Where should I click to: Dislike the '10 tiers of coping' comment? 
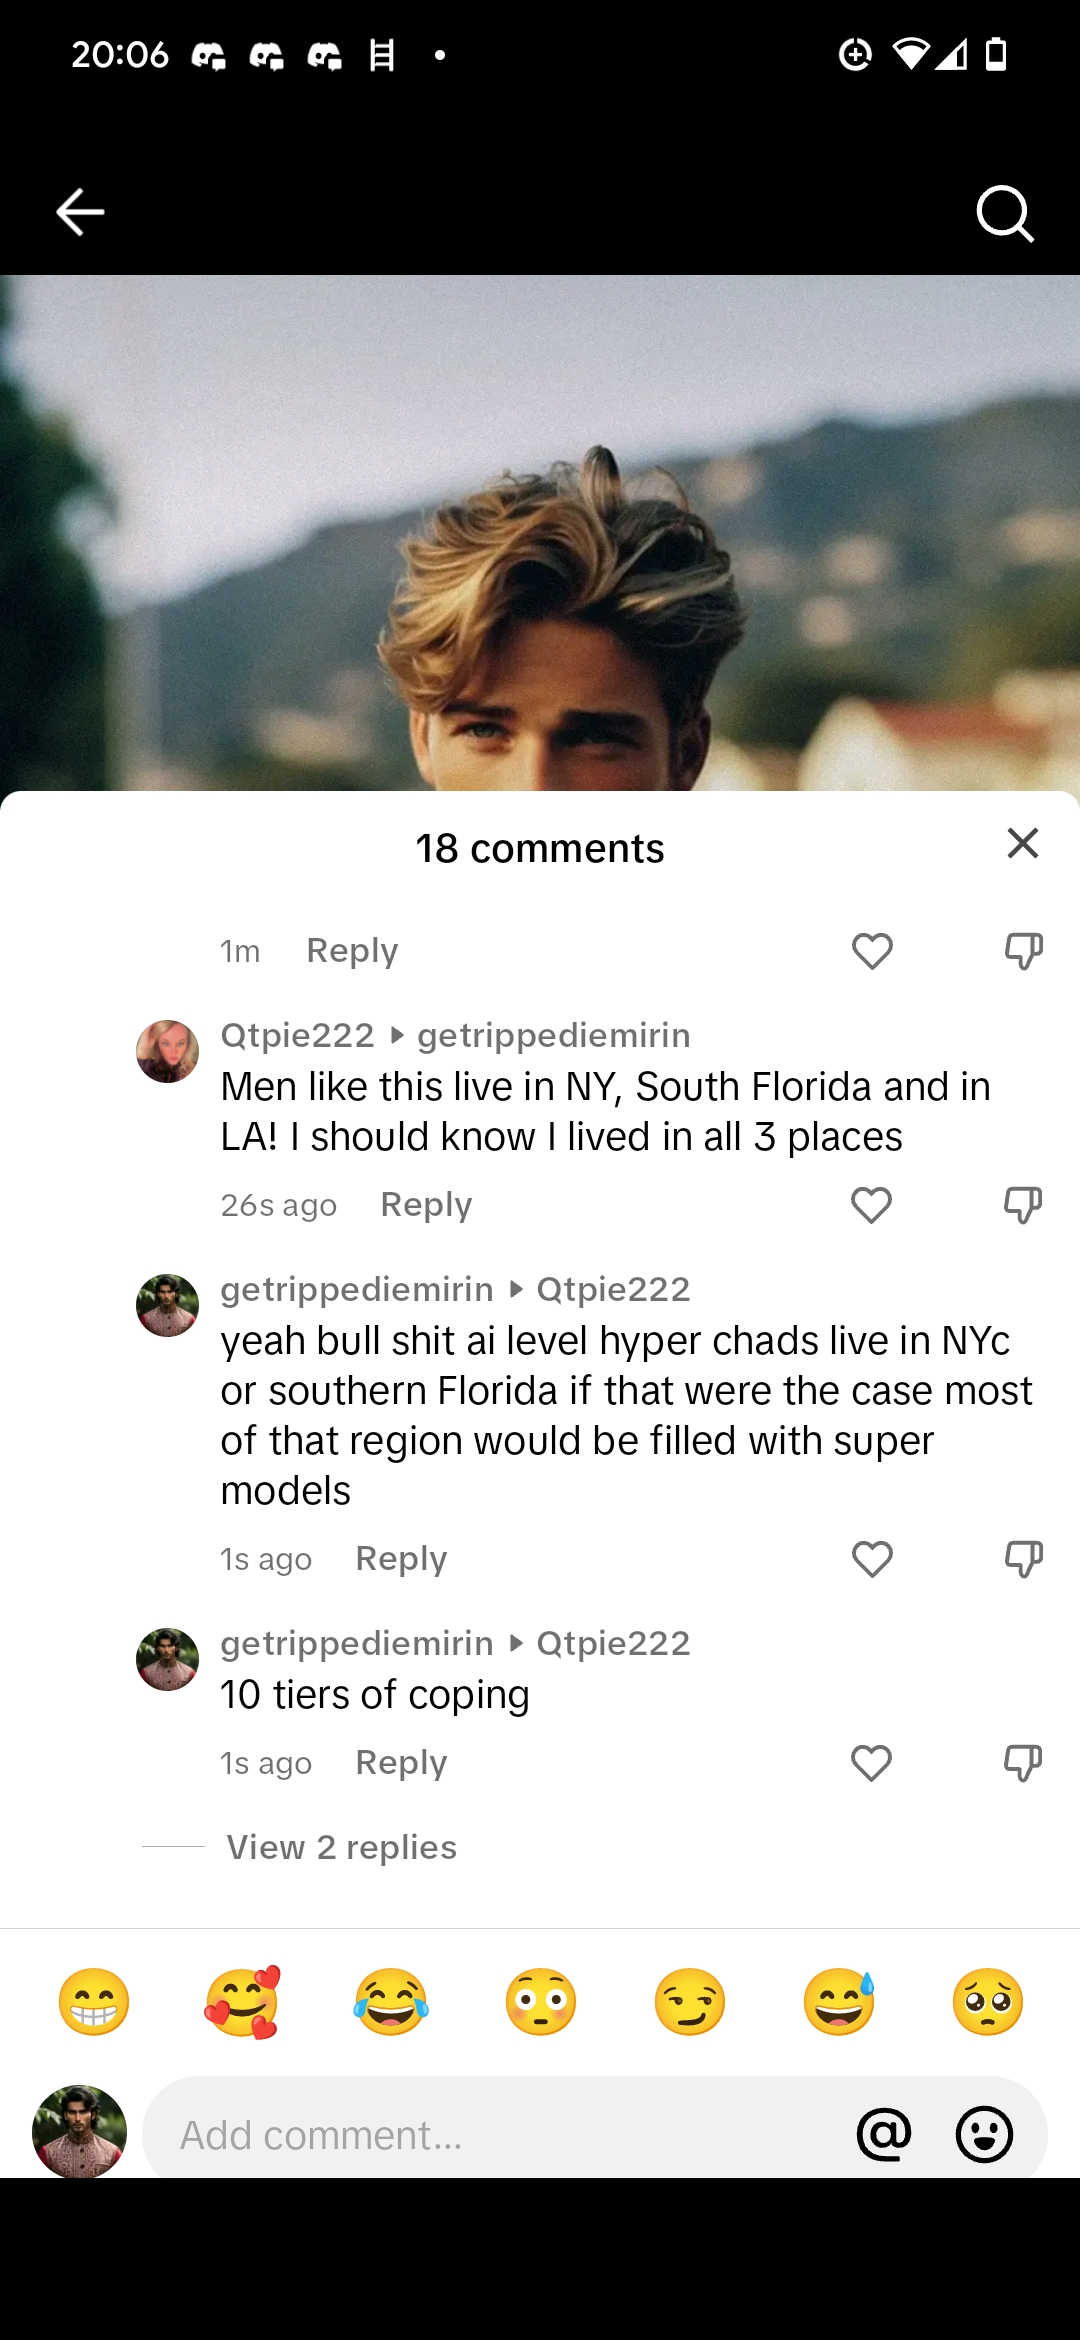pos(1022,1763)
